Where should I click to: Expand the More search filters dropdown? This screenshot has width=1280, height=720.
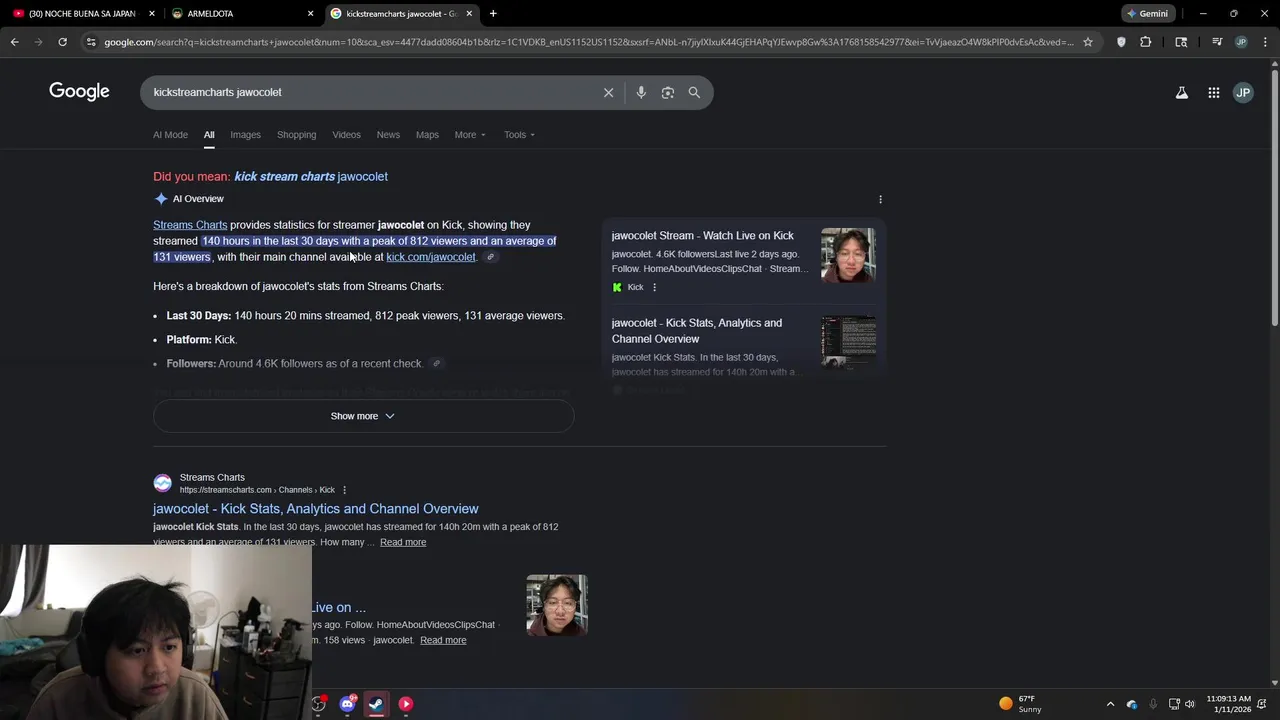click(x=470, y=135)
